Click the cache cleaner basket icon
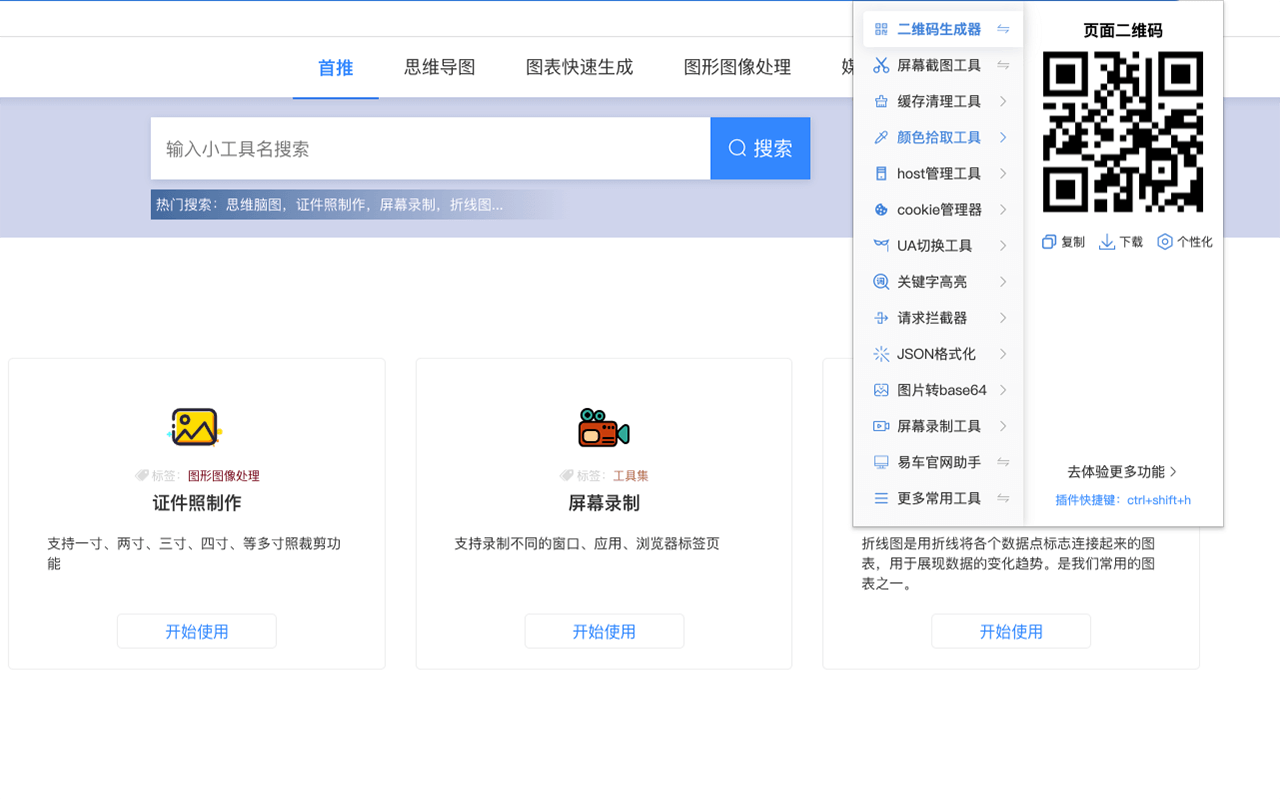Screen dimensions: 1280x800 click(881, 101)
